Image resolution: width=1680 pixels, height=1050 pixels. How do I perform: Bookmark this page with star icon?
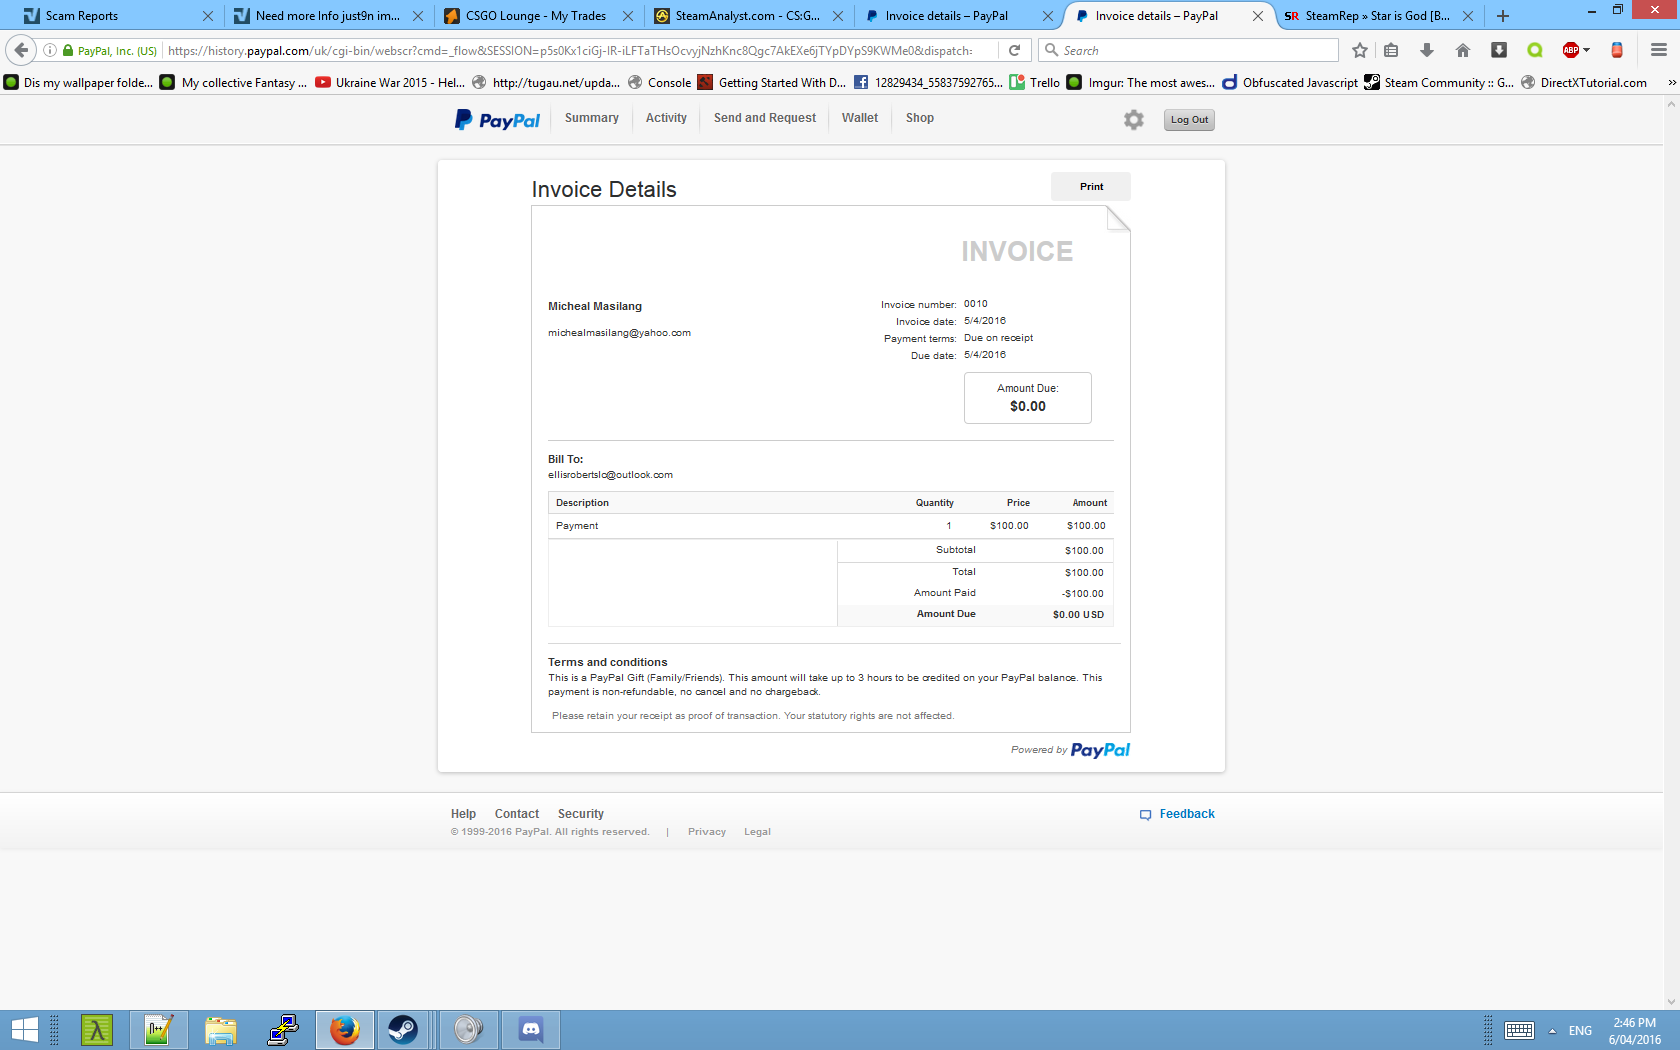click(1359, 51)
